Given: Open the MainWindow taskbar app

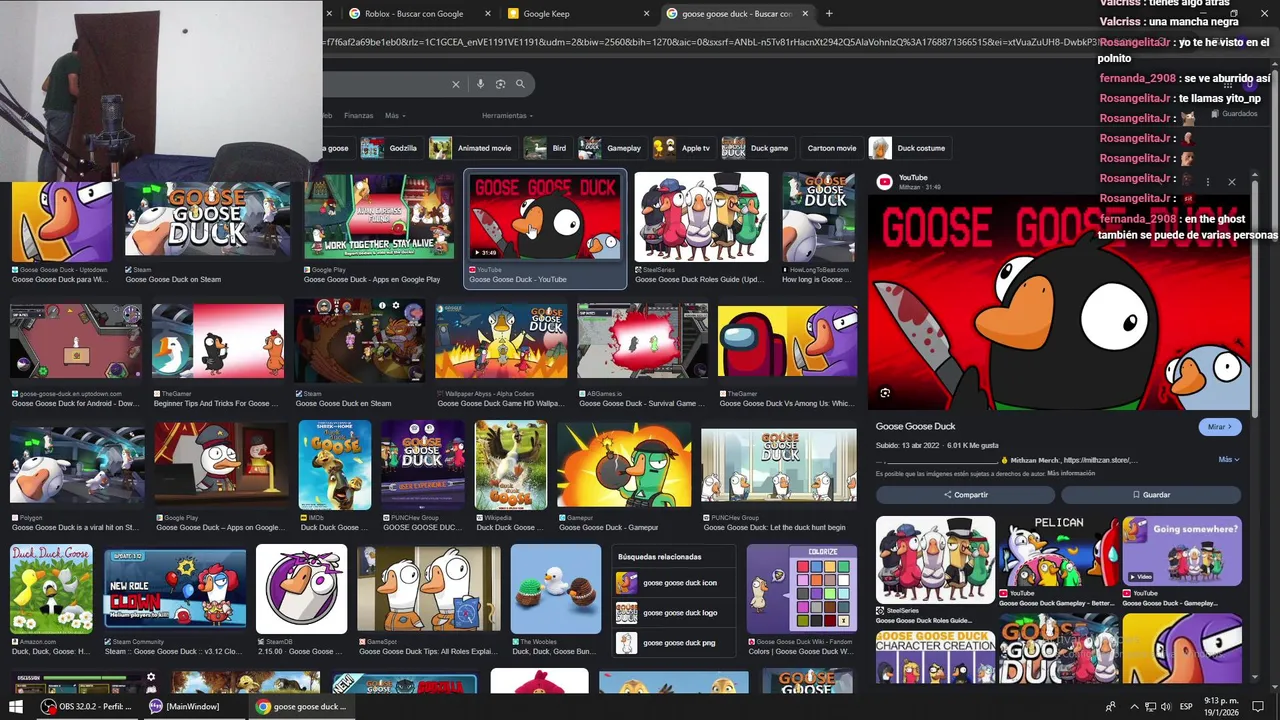Looking at the screenshot, I should (x=185, y=706).
